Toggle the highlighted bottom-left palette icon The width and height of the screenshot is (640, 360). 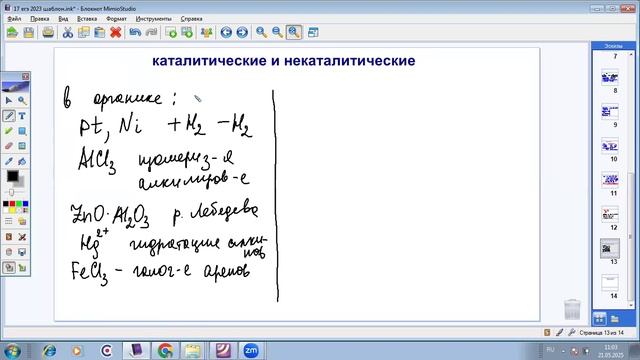pyautogui.click(x=9, y=268)
